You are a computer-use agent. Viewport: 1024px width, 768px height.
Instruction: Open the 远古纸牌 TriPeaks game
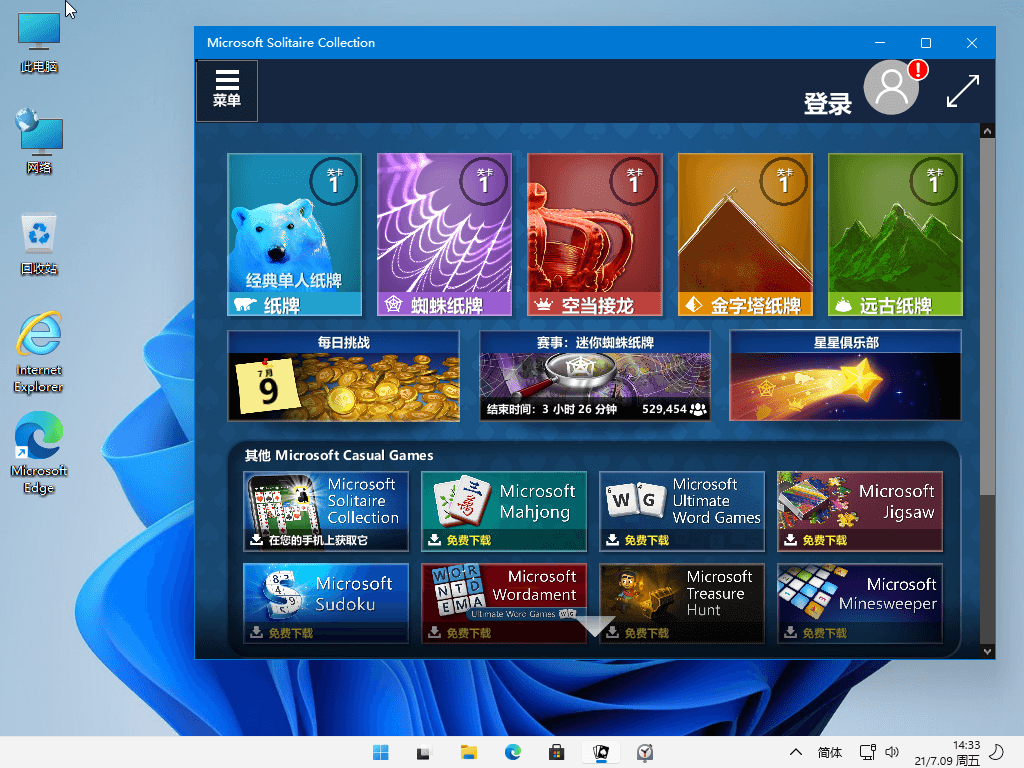click(x=895, y=234)
